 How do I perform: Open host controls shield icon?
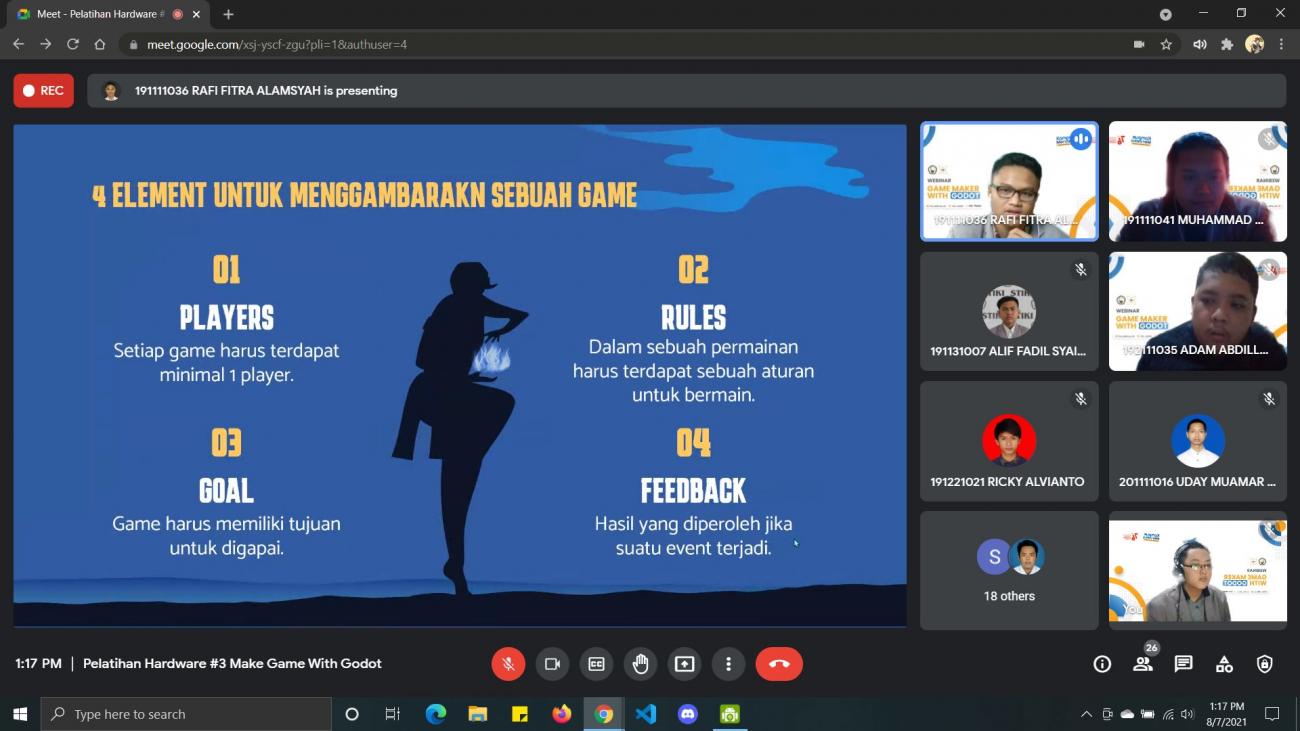[x=1265, y=664]
